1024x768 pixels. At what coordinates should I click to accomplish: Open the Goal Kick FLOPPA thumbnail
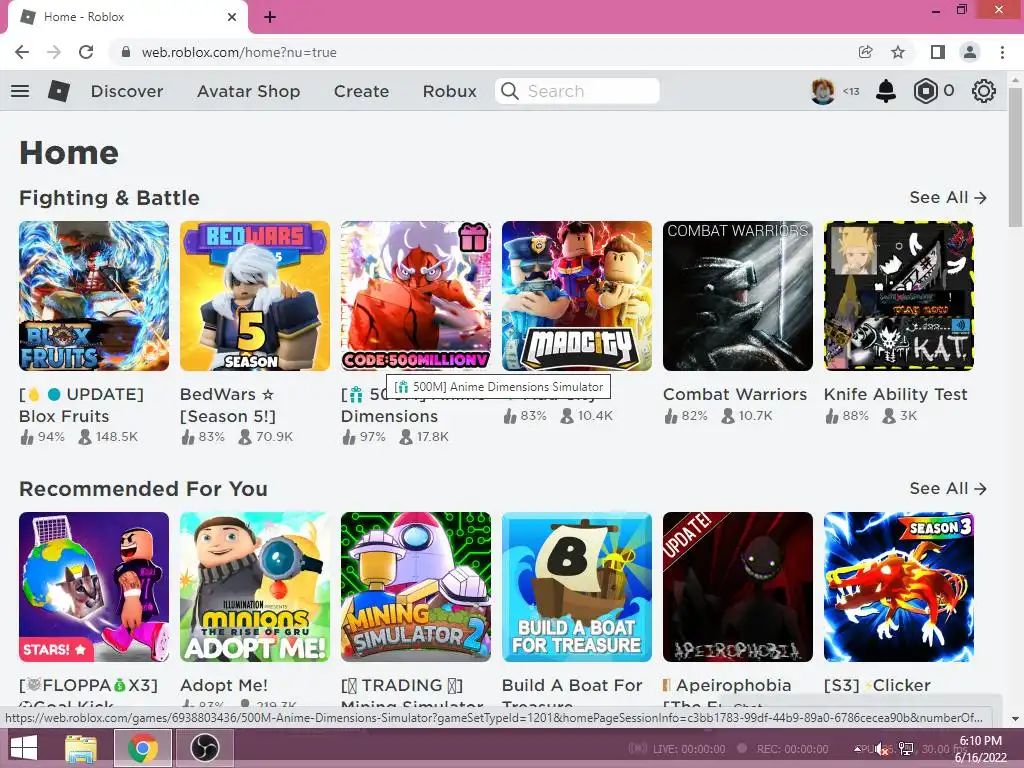[x=94, y=587]
